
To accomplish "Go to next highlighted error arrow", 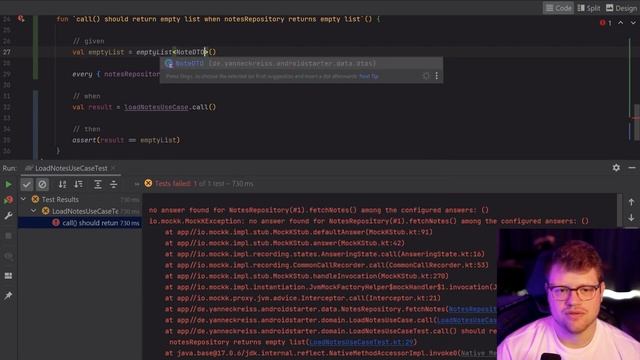I will pos(633,23).
